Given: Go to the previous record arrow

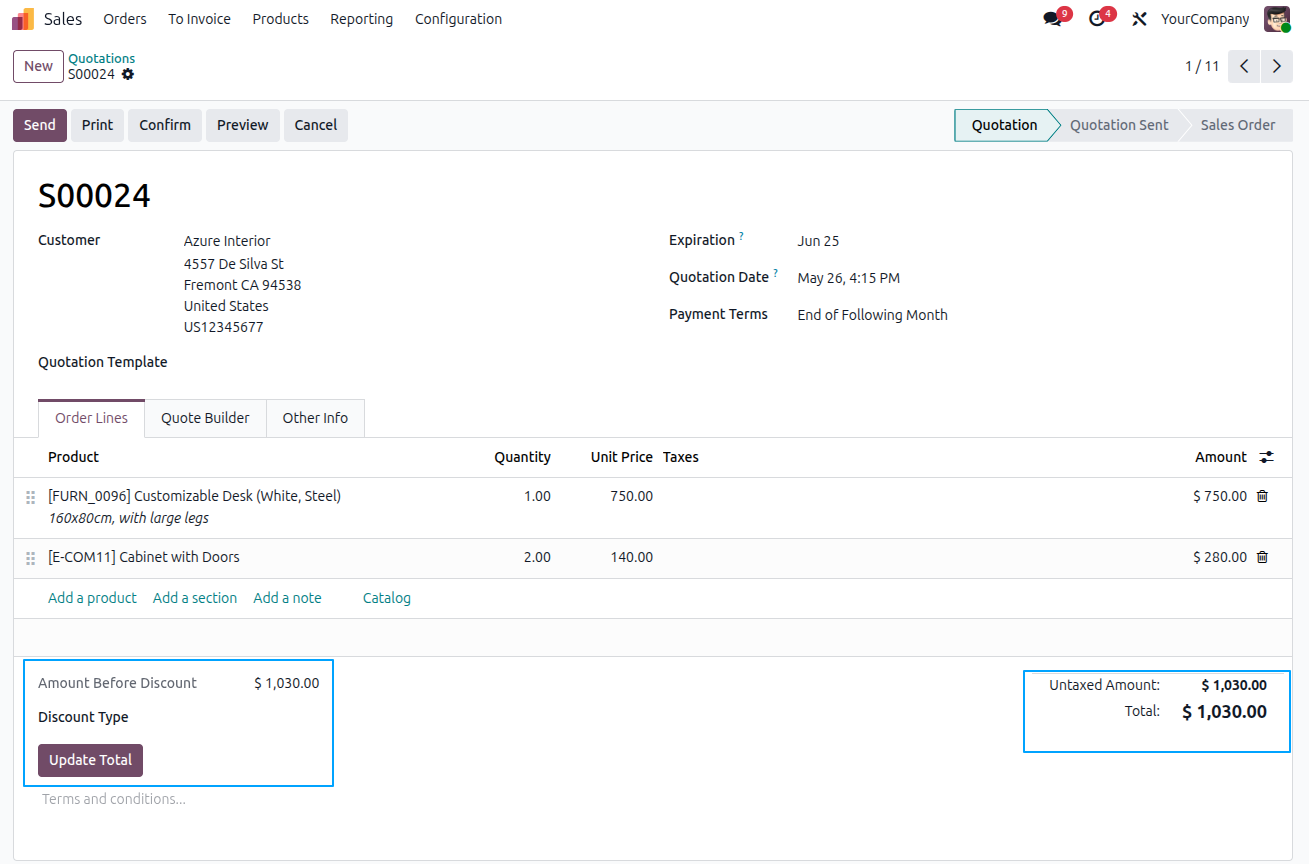Looking at the screenshot, I should (1244, 66).
